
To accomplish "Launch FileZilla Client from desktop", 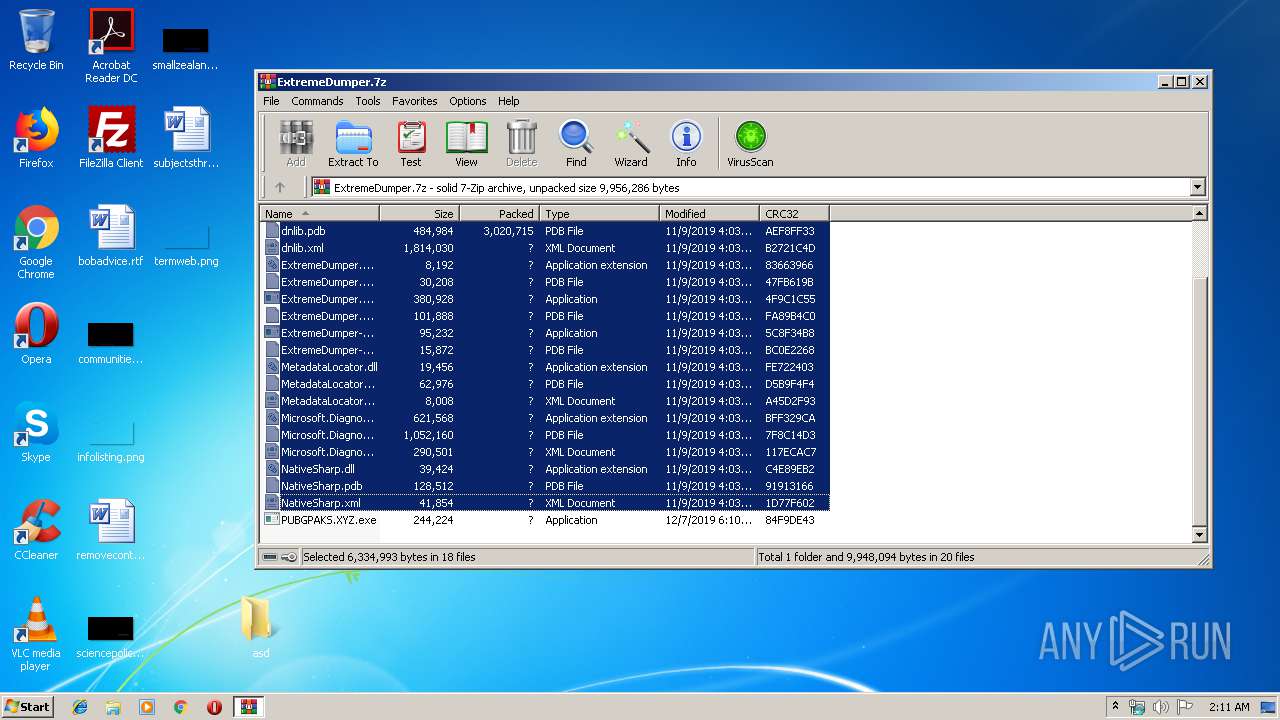I will coord(111,138).
